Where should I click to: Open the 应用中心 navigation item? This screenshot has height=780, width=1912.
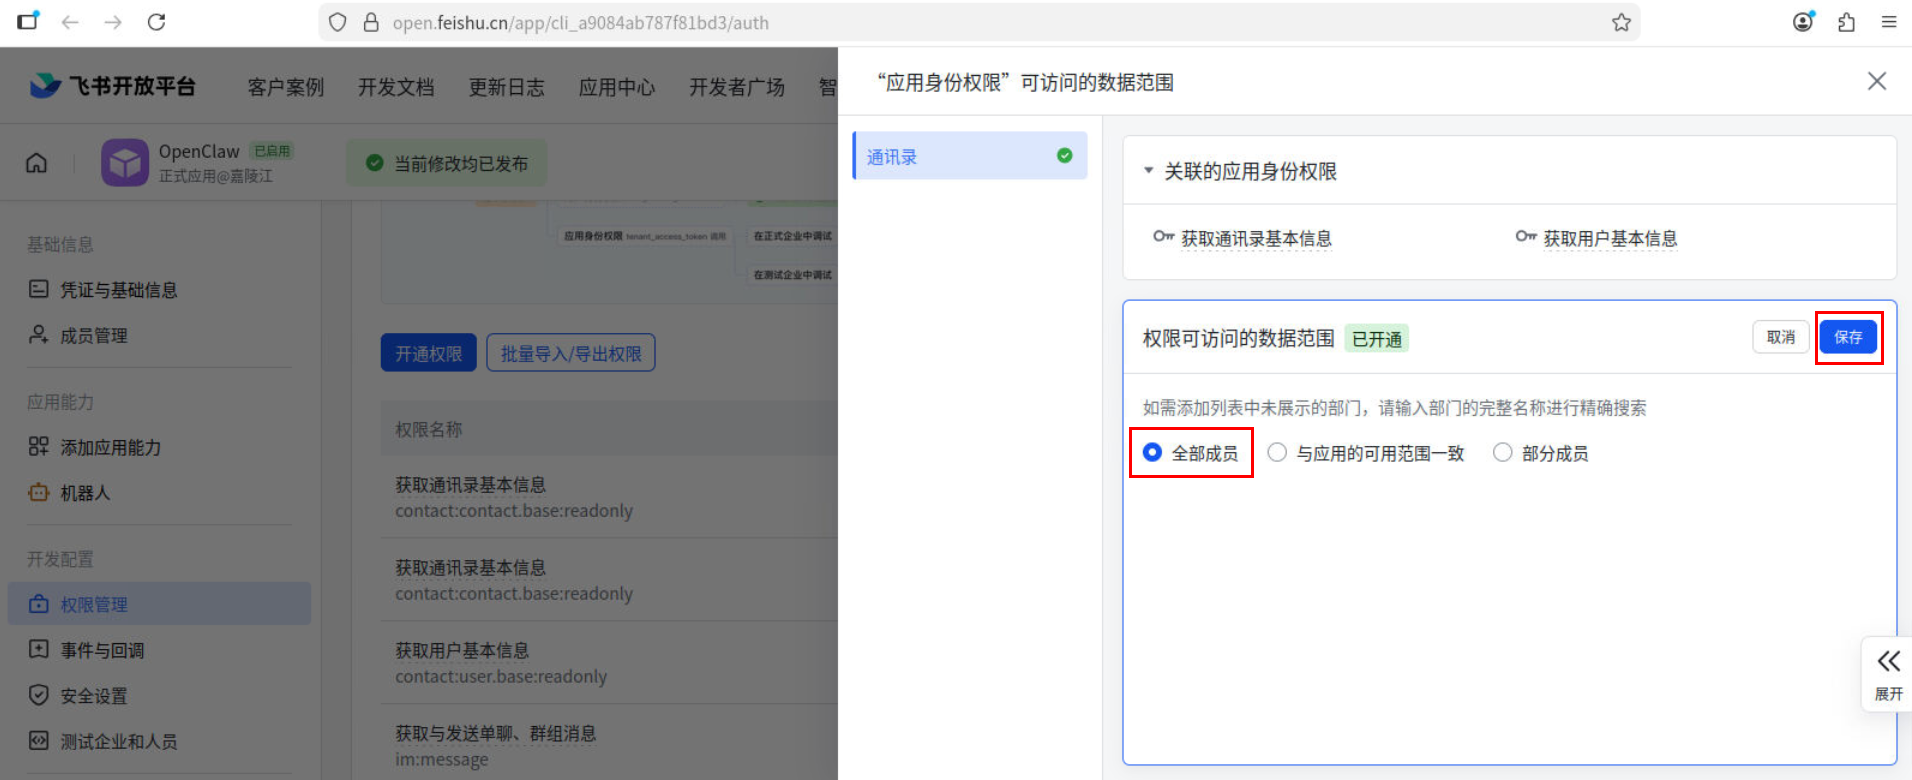pos(617,87)
